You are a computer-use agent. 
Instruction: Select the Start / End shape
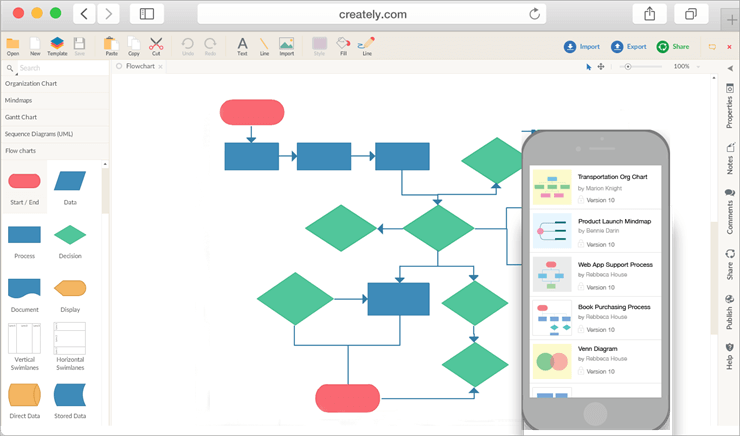pyautogui.click(x=25, y=188)
